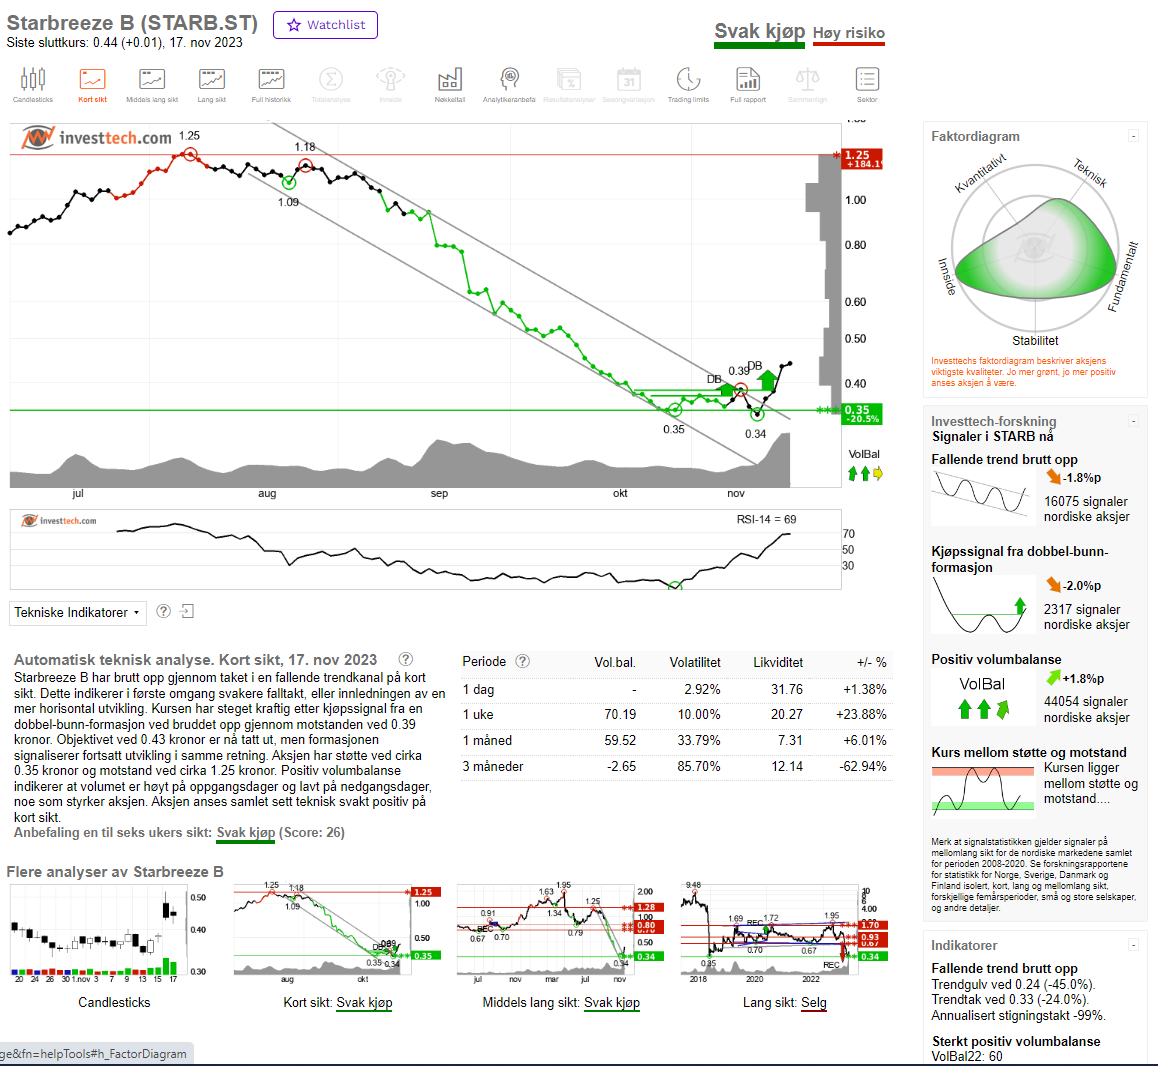The image size is (1158, 1066).
Task: Click the 'Positiv volumbalanse' signal heading
Action: pyautogui.click(x=996, y=659)
